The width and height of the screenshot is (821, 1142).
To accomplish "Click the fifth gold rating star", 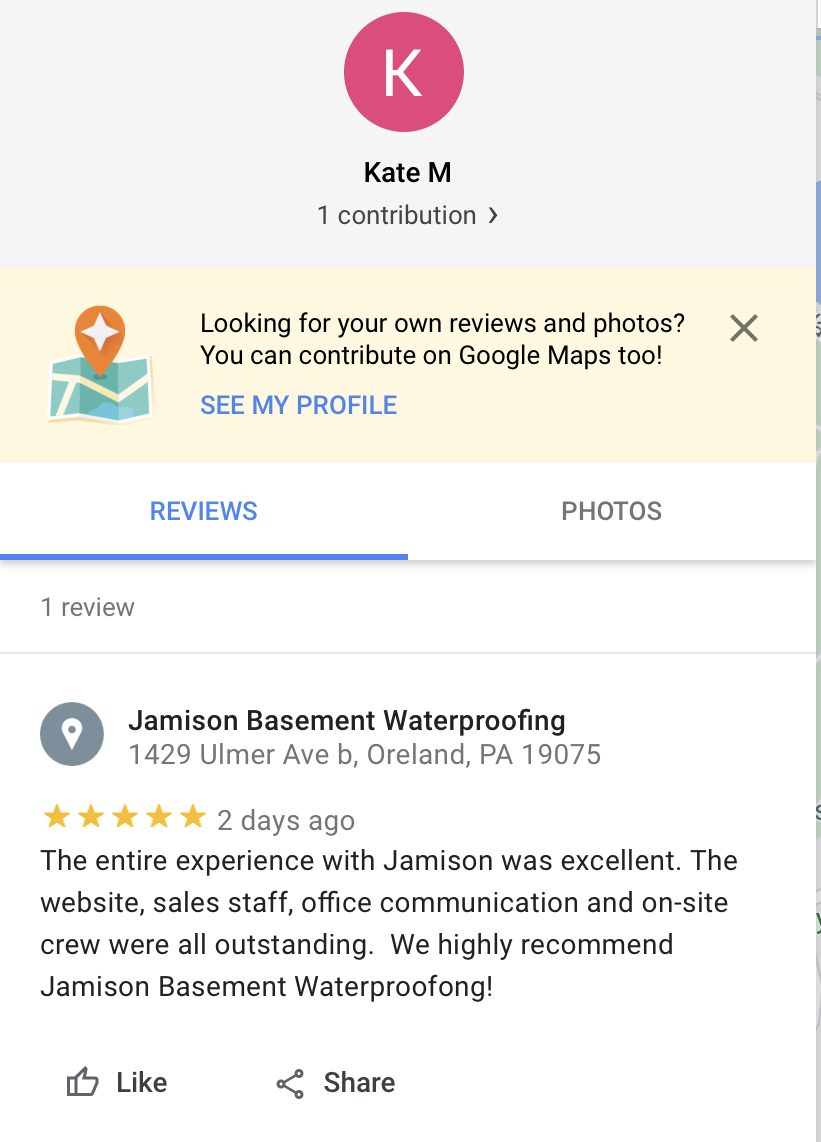I will point(192,817).
